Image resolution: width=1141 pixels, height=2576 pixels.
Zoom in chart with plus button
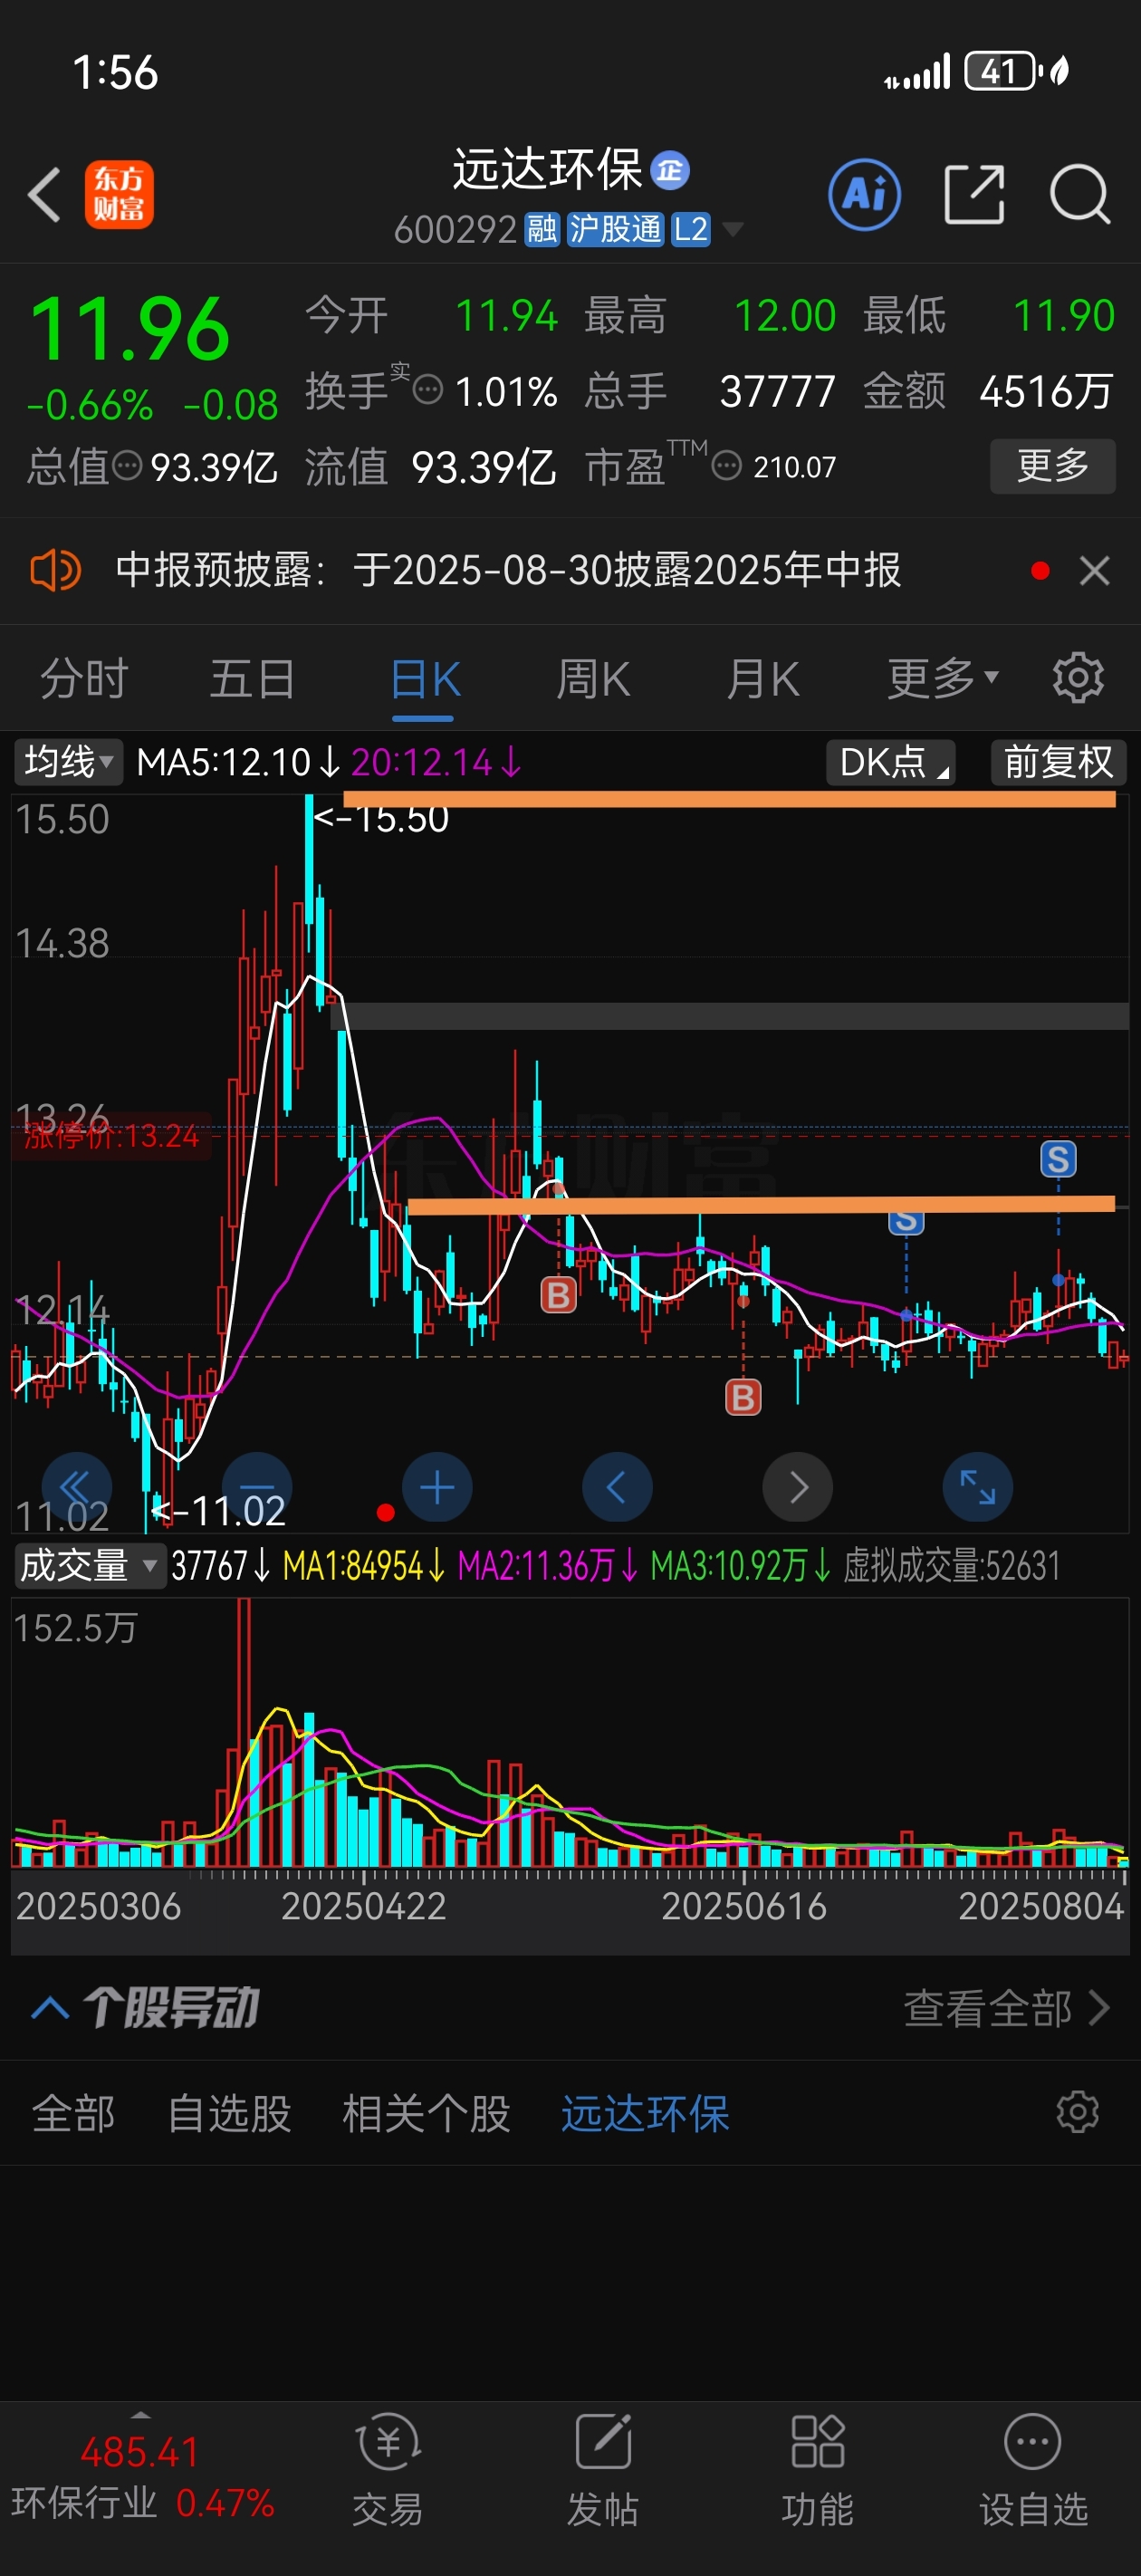click(437, 1487)
